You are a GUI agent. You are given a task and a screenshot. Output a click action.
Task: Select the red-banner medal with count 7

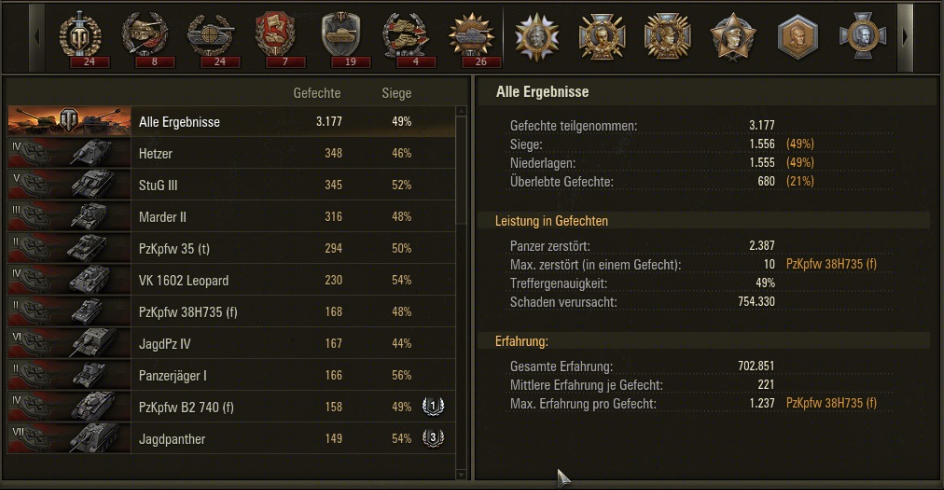click(274, 36)
